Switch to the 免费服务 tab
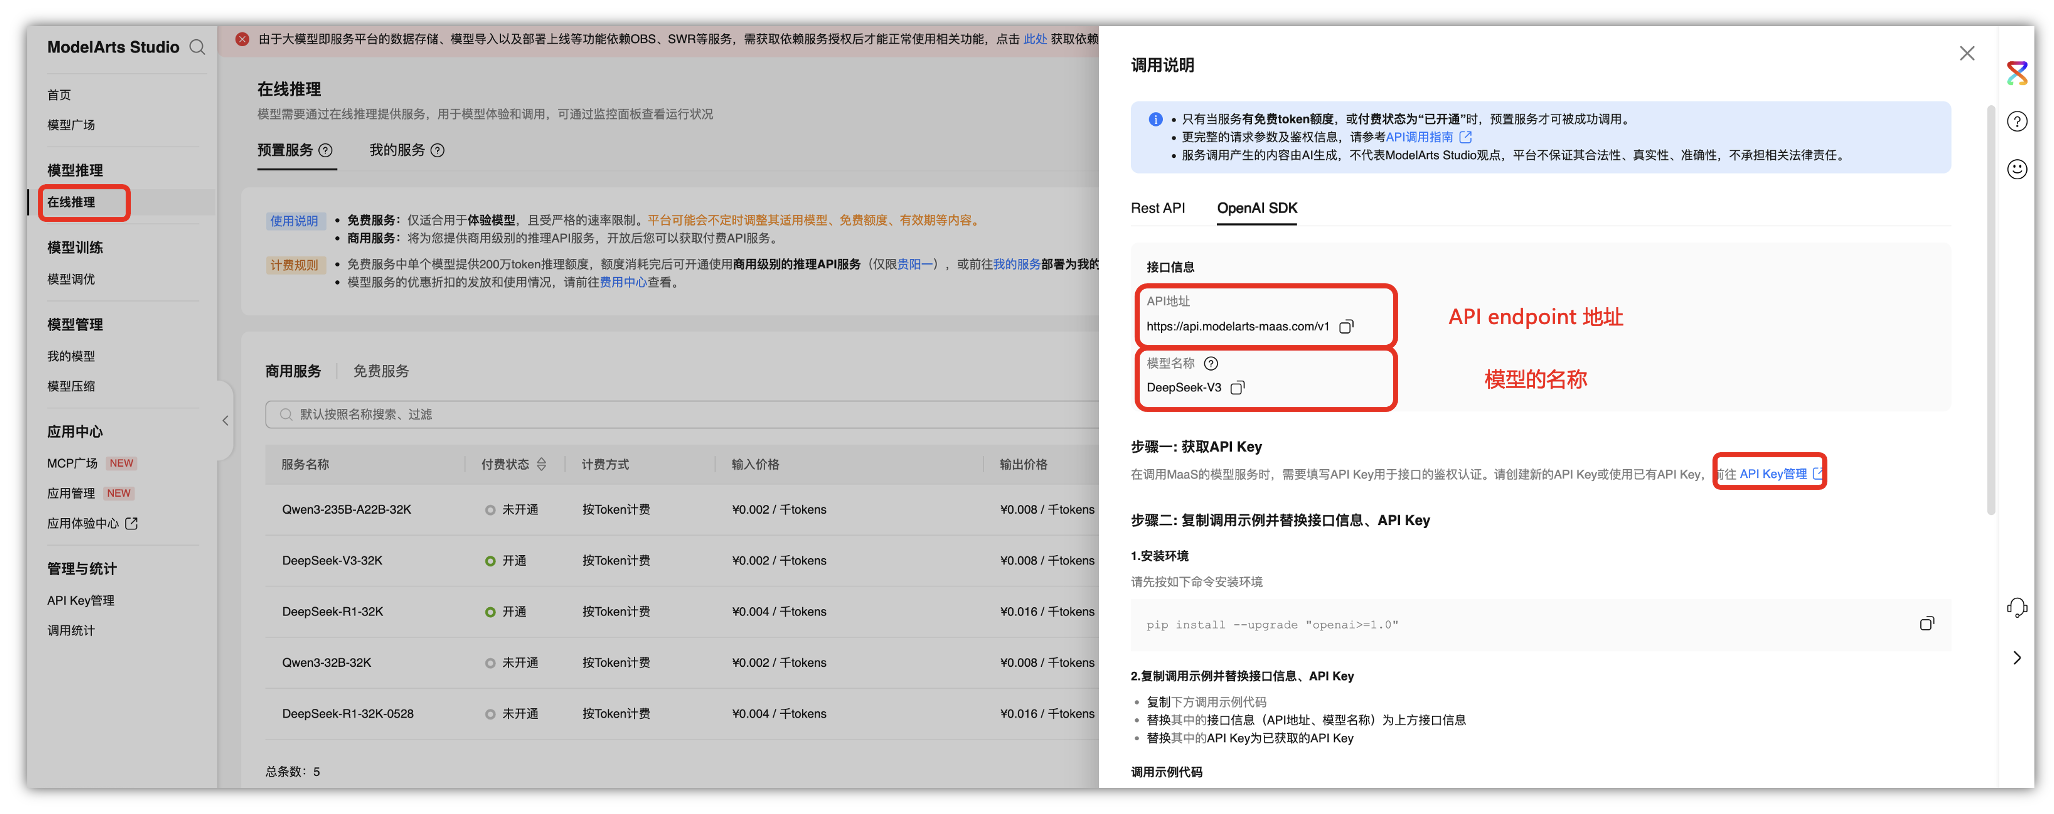Viewport: 2054px width, 814px height. 381,371
